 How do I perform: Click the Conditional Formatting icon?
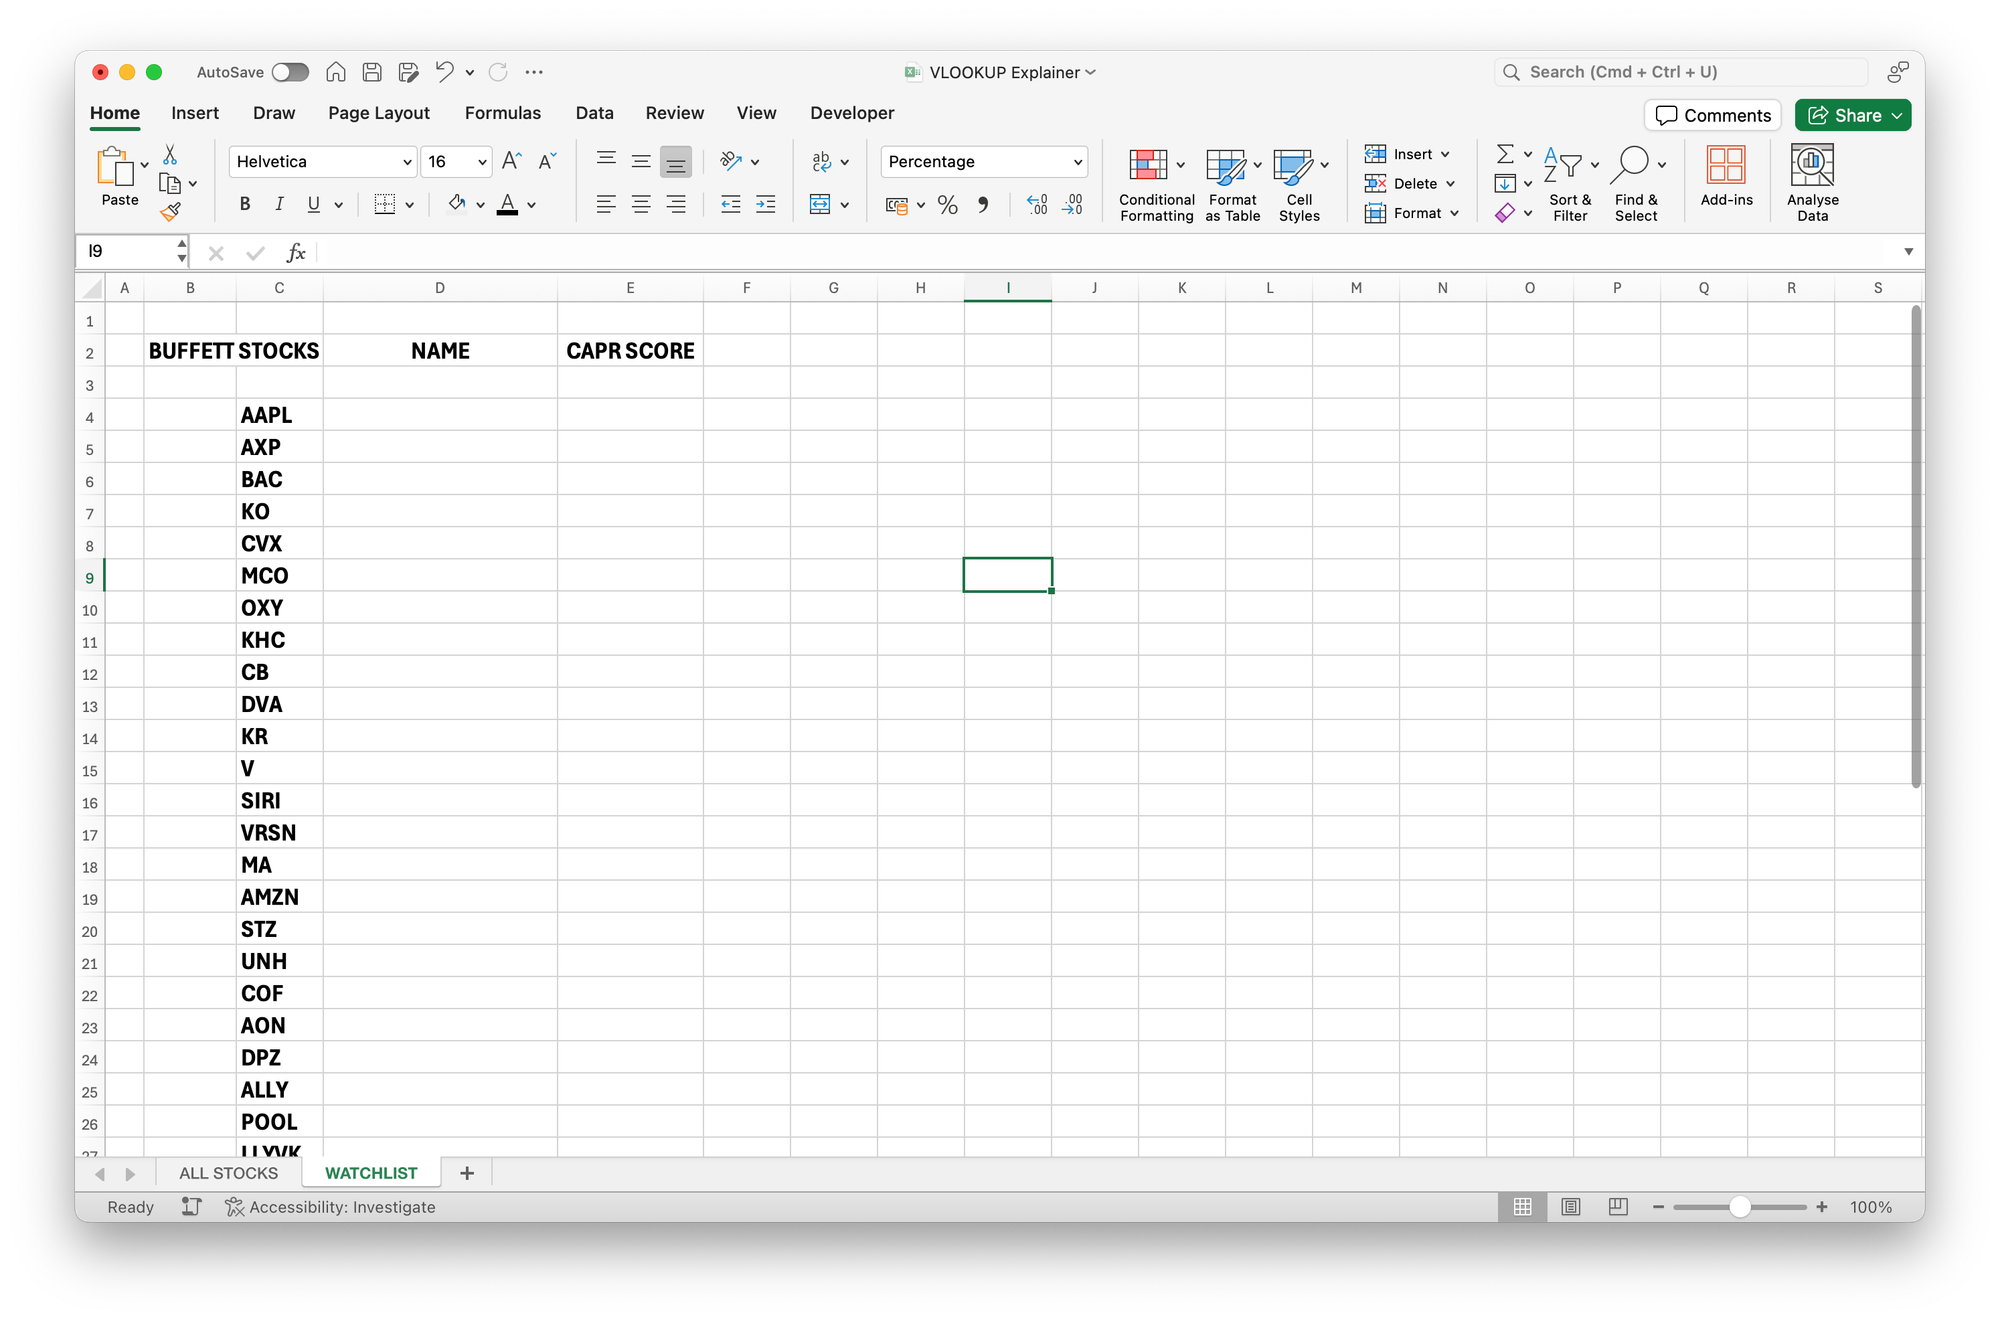click(x=1148, y=165)
